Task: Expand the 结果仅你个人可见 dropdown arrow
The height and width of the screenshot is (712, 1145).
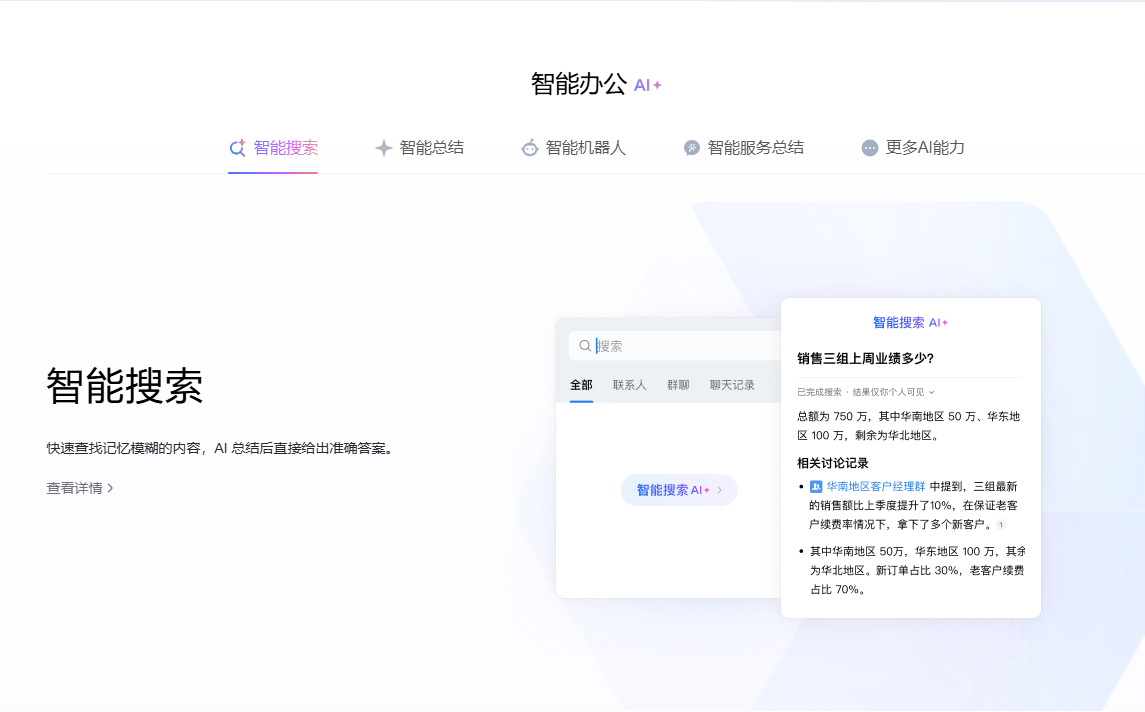Action: (x=931, y=392)
